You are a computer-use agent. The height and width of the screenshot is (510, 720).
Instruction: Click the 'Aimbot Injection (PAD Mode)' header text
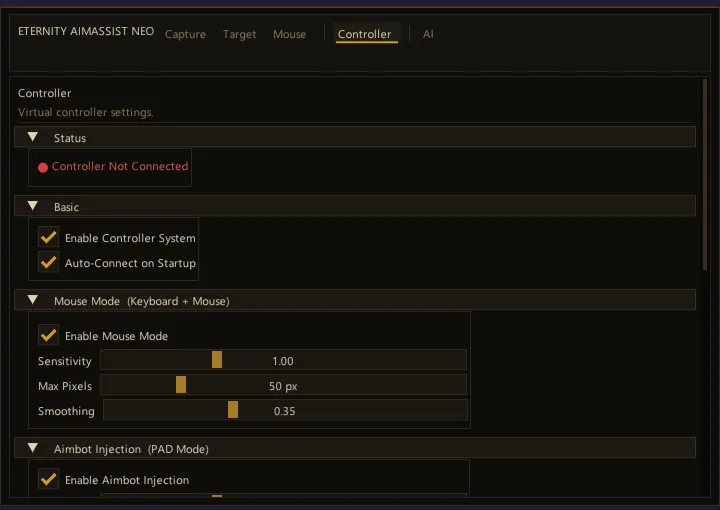pos(131,449)
